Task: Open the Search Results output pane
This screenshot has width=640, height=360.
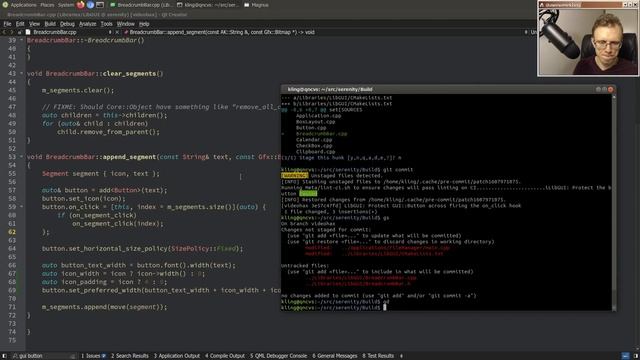Action: [130, 356]
